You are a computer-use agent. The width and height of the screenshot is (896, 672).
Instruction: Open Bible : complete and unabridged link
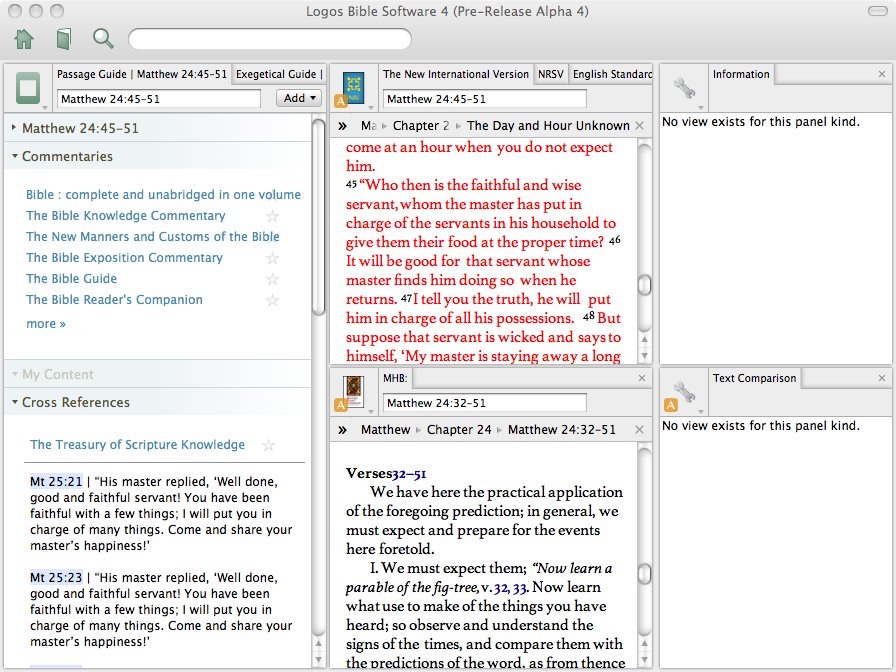(163, 195)
